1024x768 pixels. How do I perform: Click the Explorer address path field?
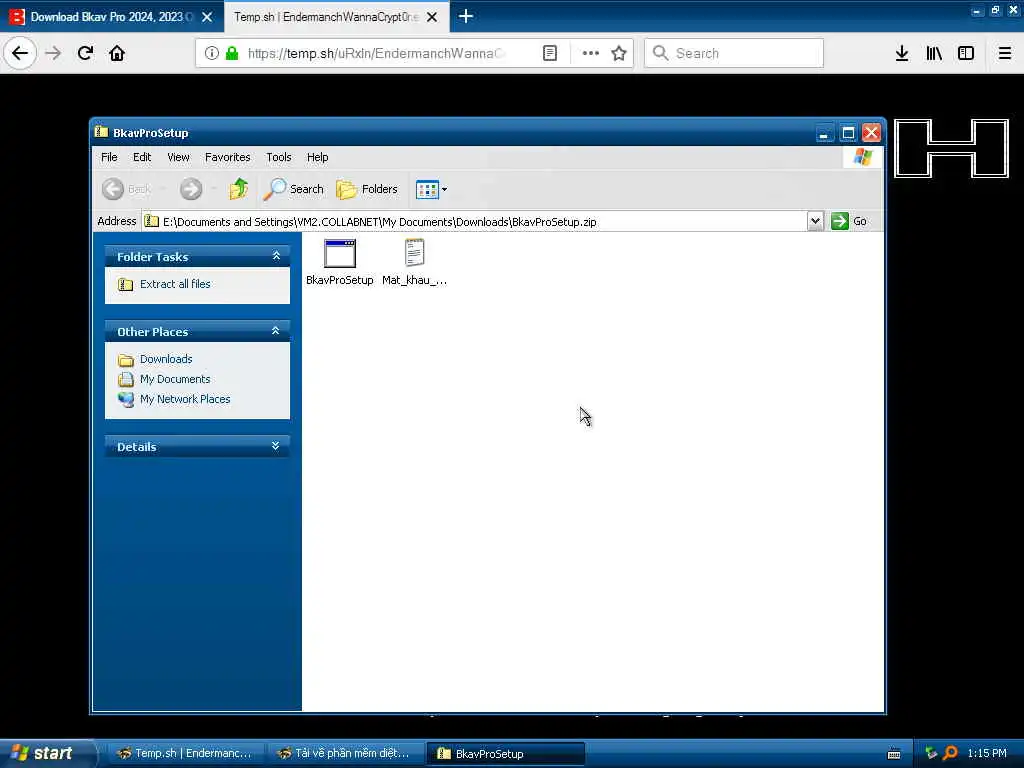pos(475,221)
